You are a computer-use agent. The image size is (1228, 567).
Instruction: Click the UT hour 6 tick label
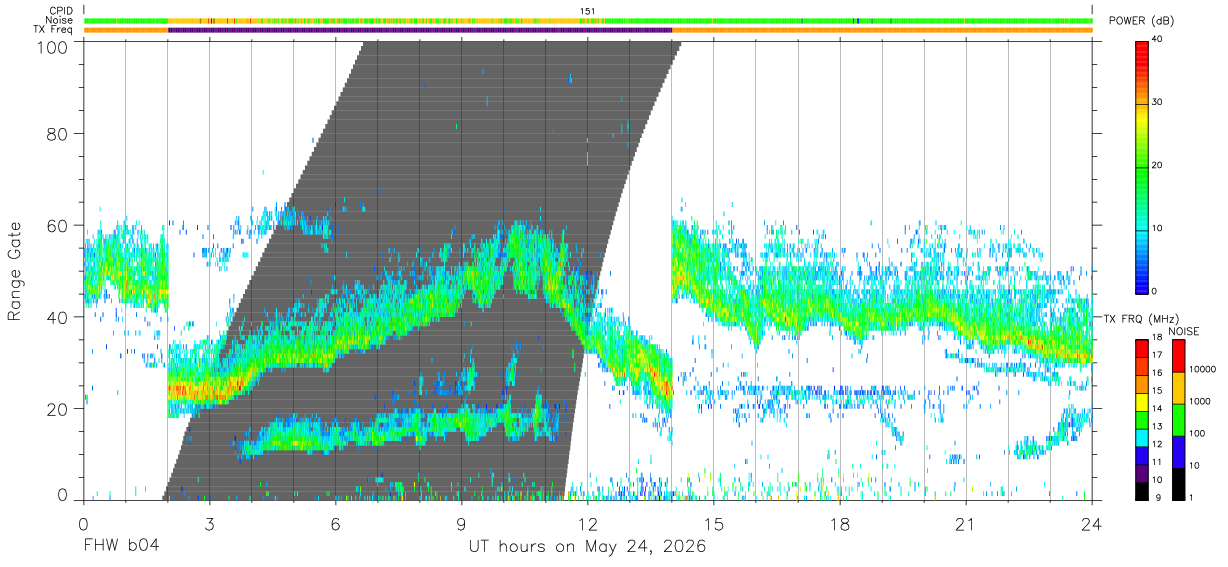point(335,523)
